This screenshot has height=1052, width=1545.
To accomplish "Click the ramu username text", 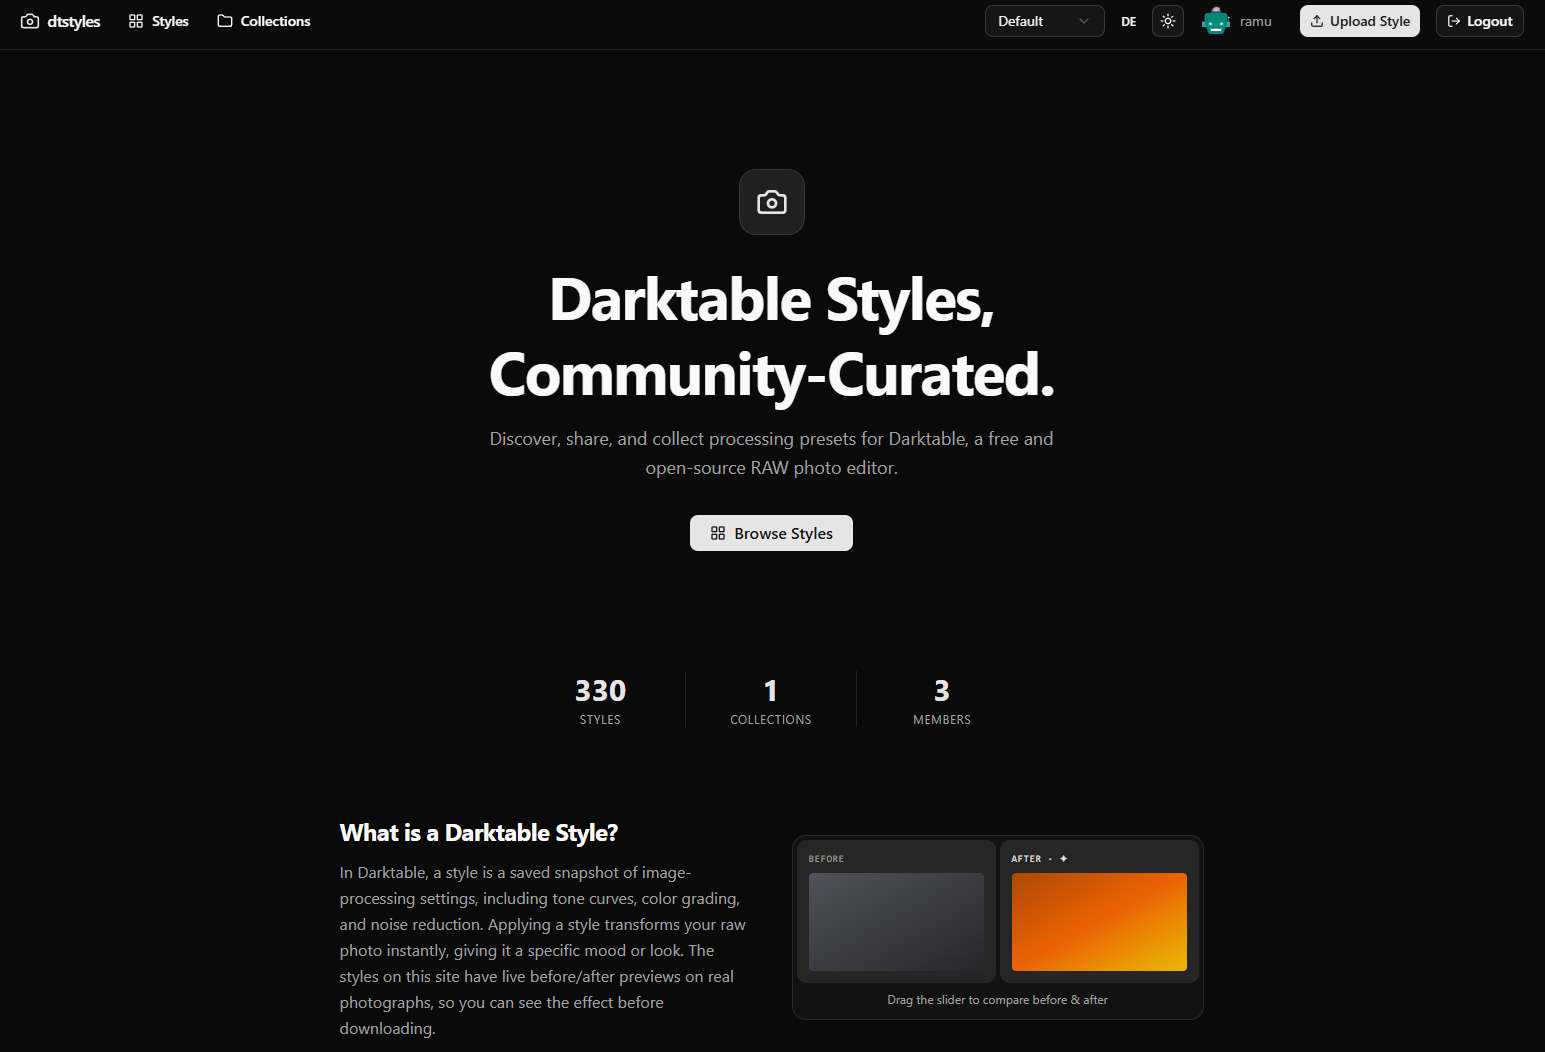I will [x=1256, y=21].
